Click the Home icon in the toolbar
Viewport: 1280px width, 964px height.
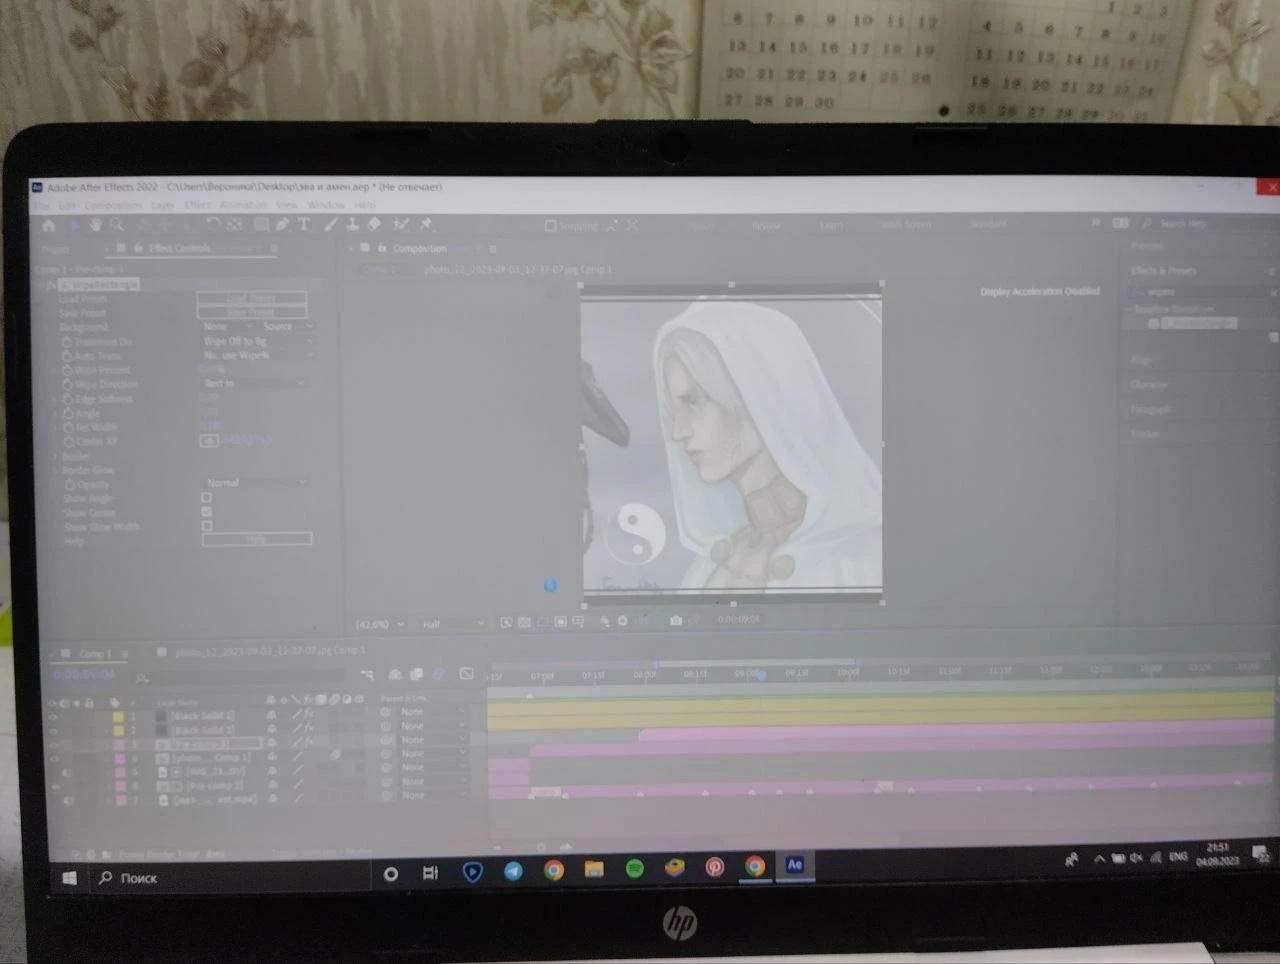(x=48, y=226)
